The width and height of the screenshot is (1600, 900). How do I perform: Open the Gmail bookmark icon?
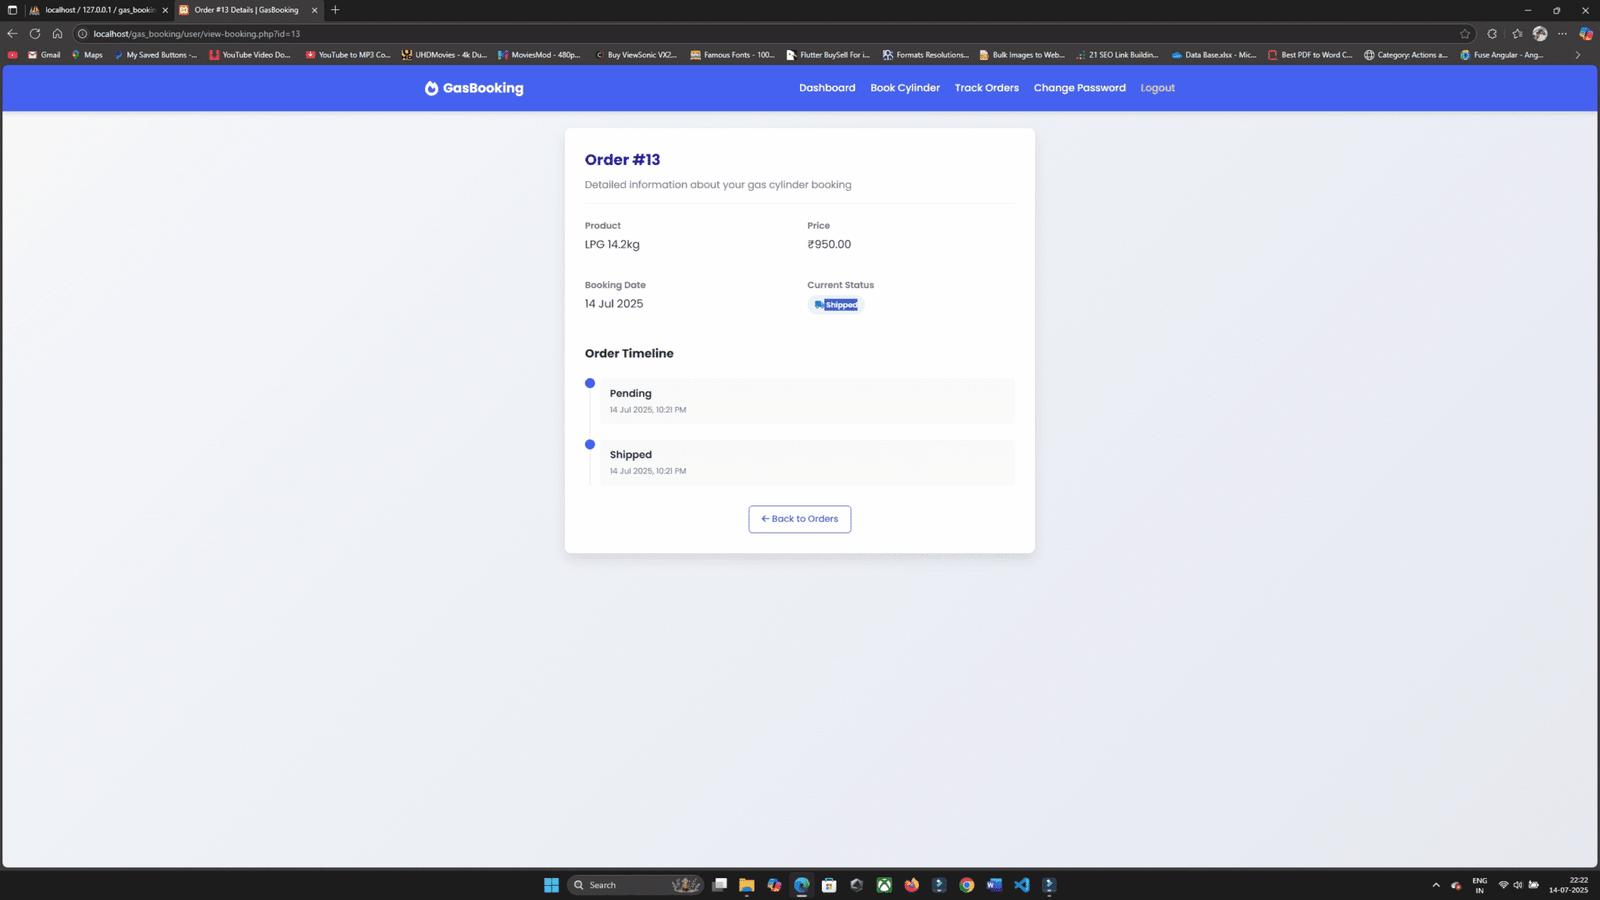[x=32, y=55]
